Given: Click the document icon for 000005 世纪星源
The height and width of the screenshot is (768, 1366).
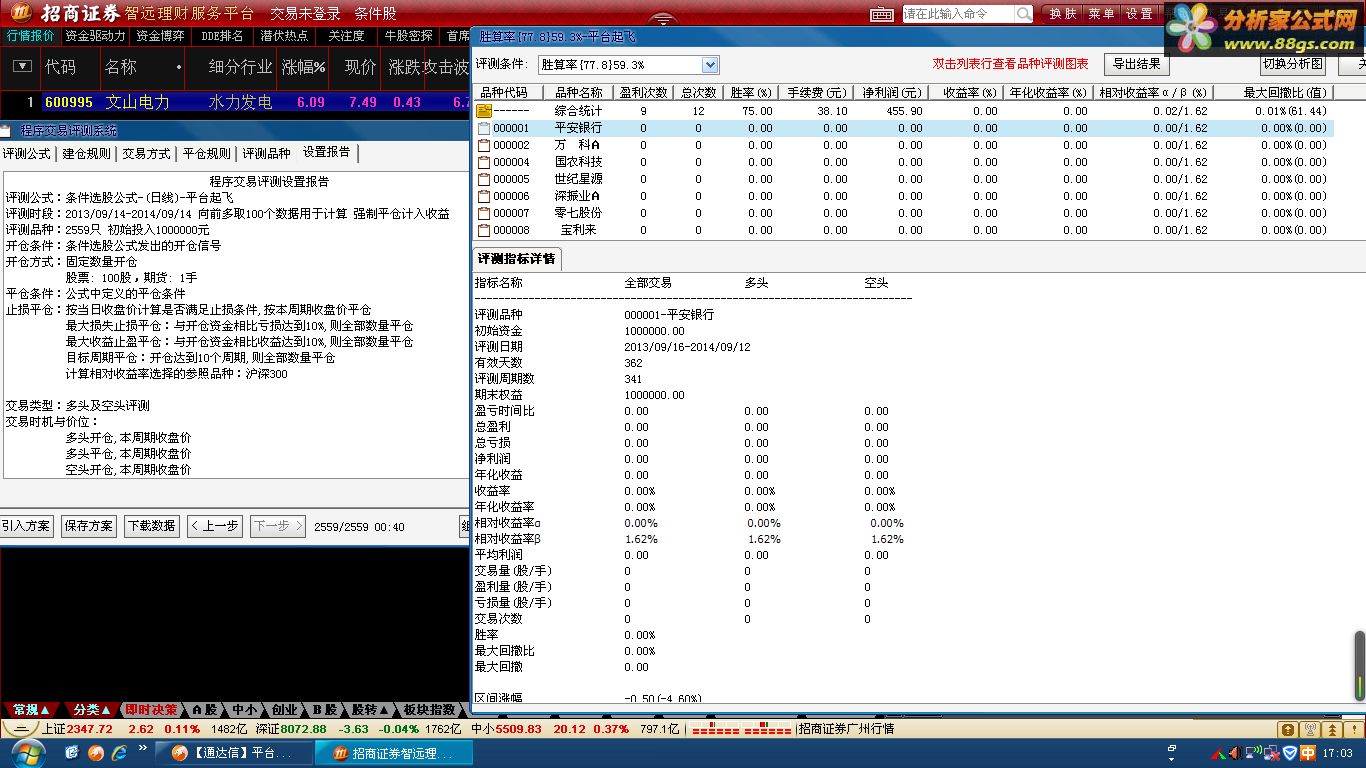Looking at the screenshot, I should click(x=484, y=179).
